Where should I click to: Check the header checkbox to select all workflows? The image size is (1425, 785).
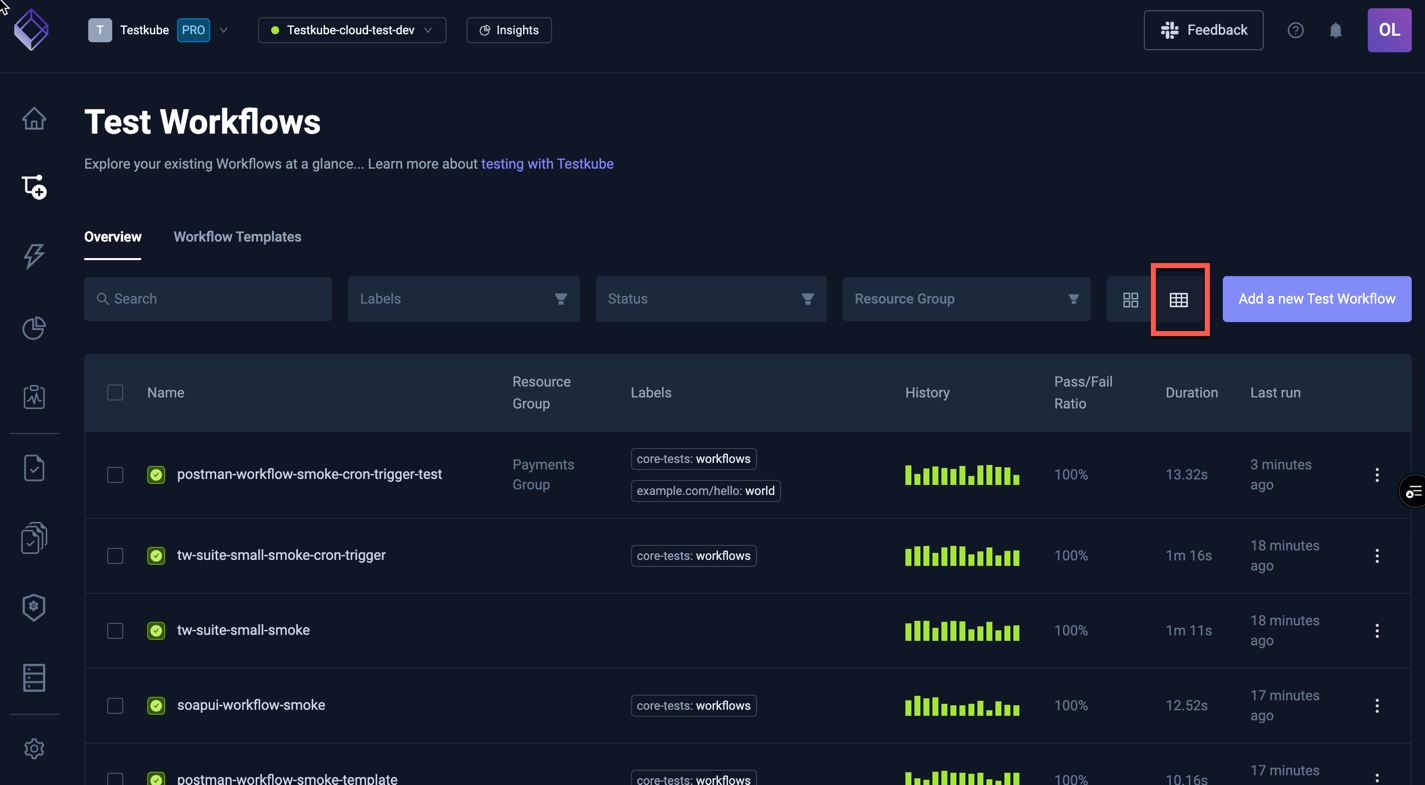tap(115, 392)
